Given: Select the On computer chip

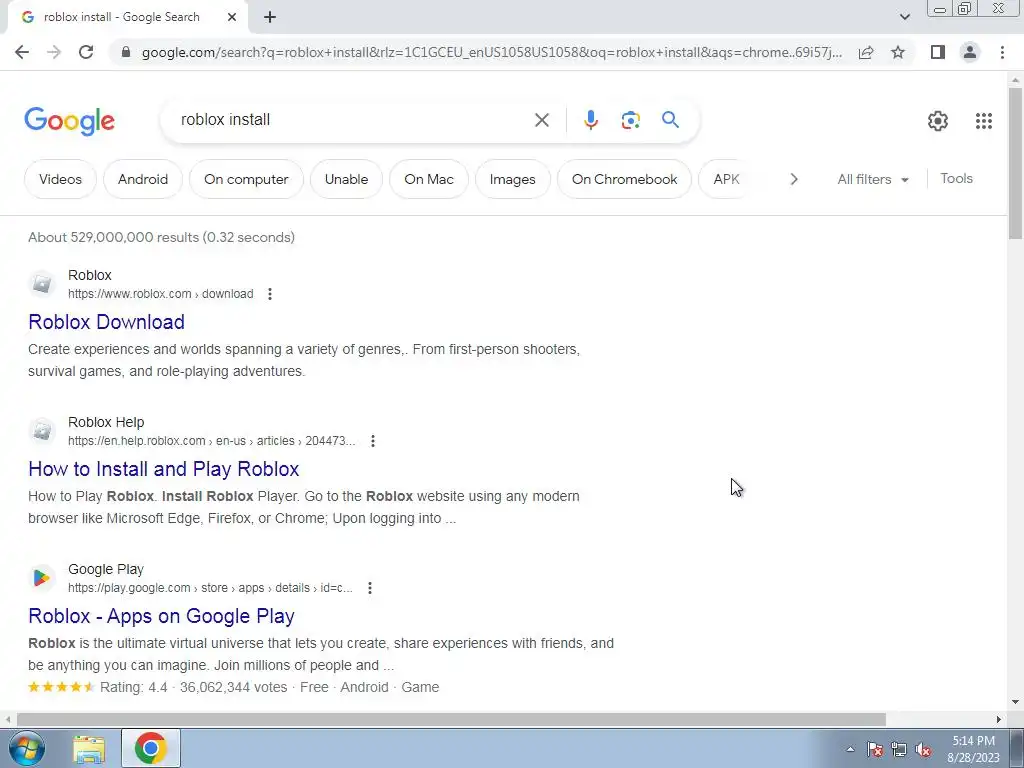Looking at the screenshot, I should (246, 179).
